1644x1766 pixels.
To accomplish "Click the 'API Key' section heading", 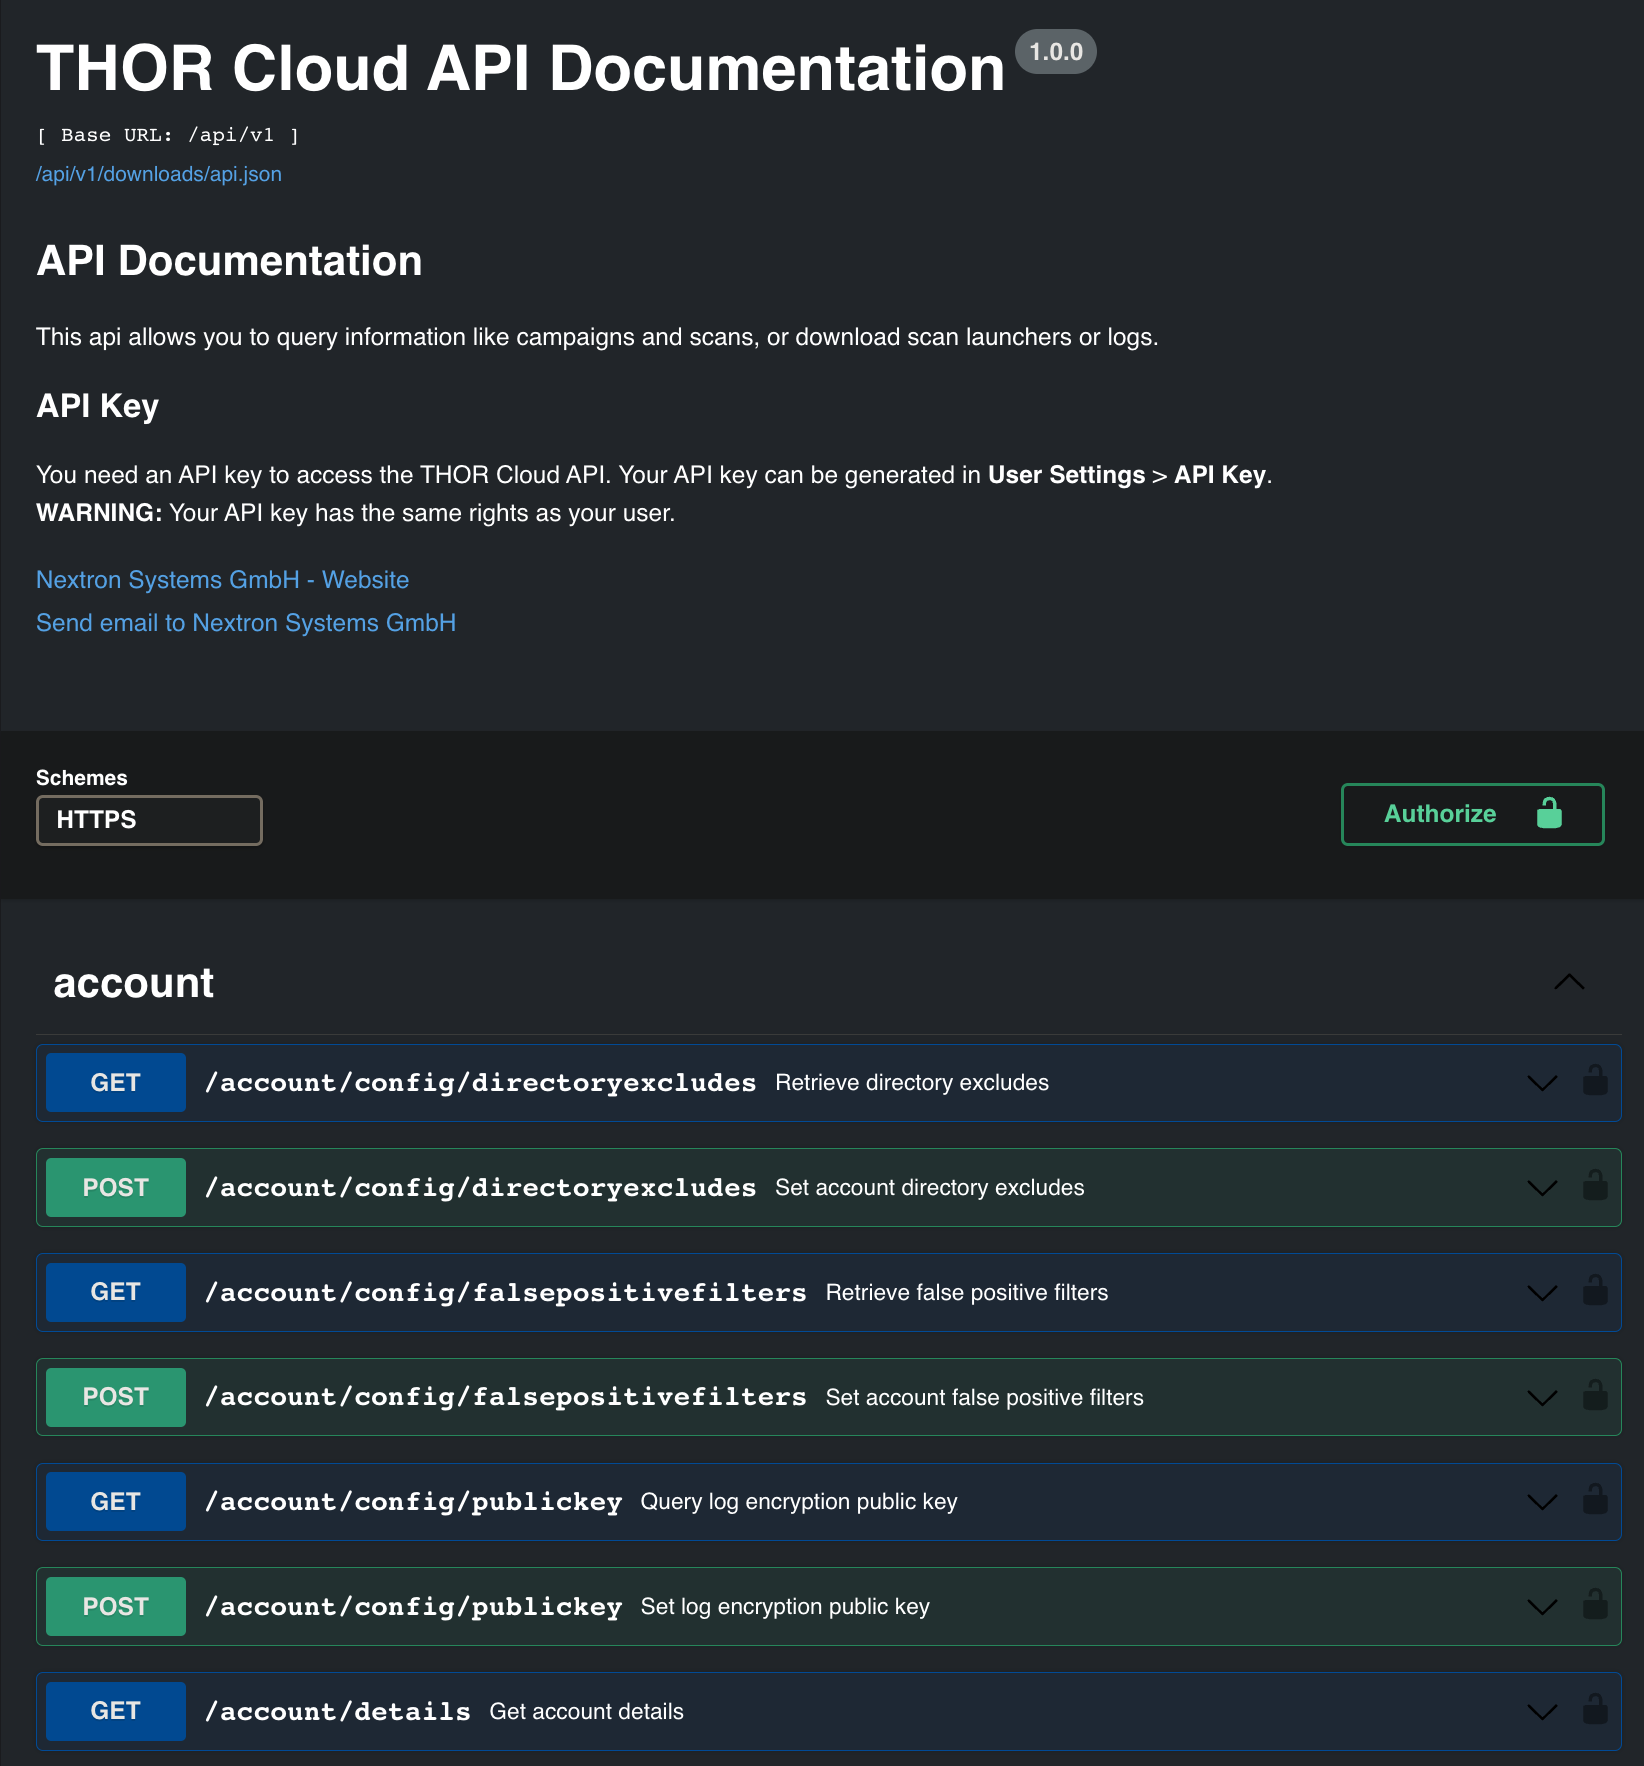I will [98, 406].
